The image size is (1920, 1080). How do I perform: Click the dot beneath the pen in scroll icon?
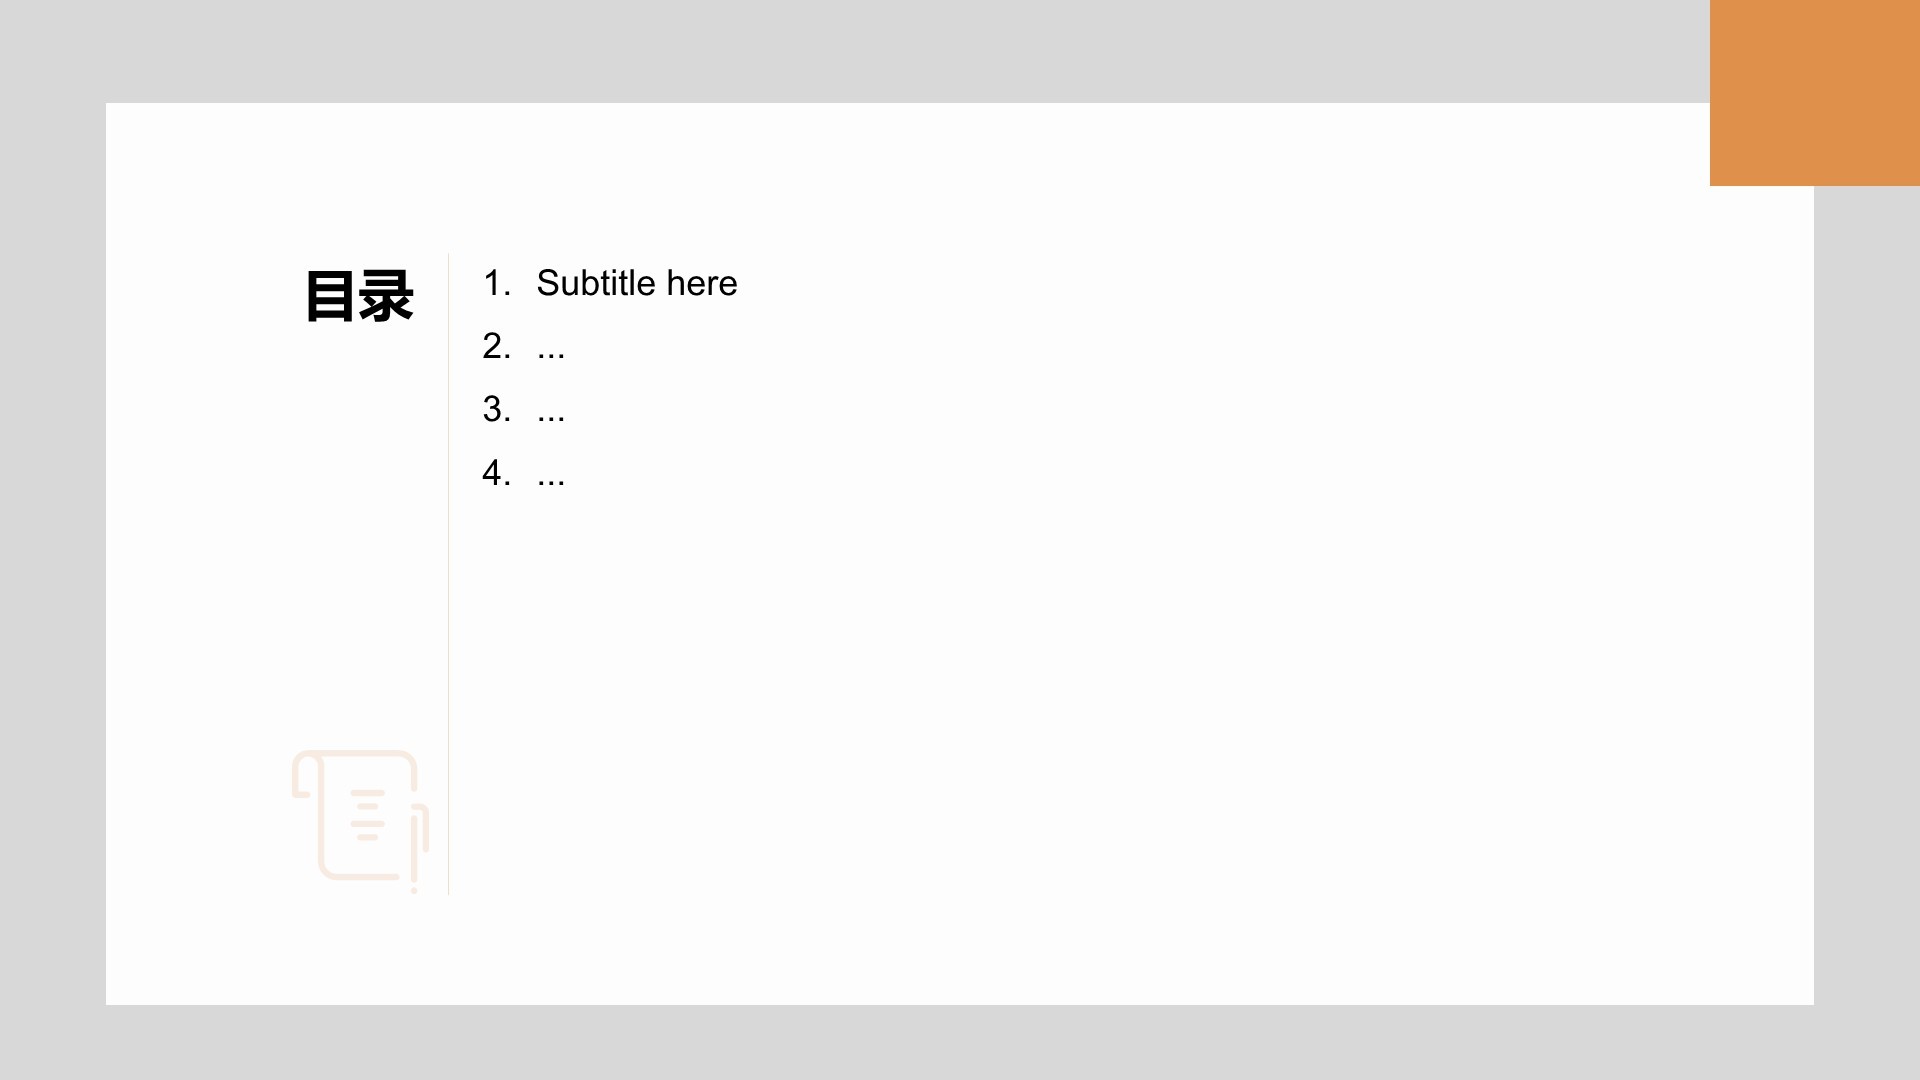[x=414, y=890]
